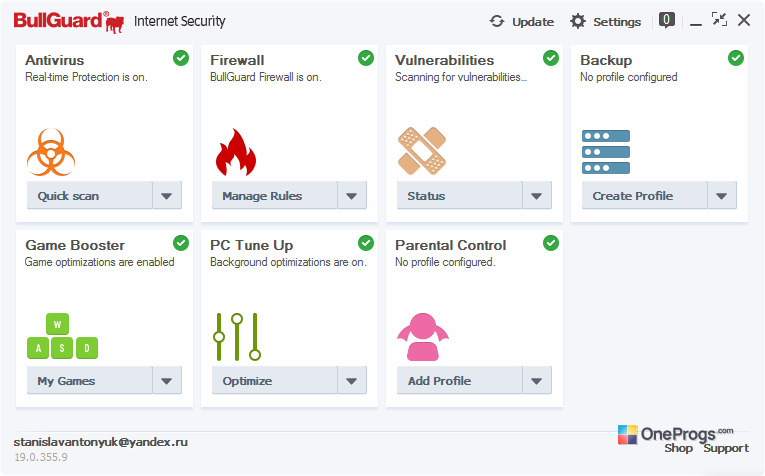Start a Quick scan
The width and height of the screenshot is (765, 476).
[90, 196]
